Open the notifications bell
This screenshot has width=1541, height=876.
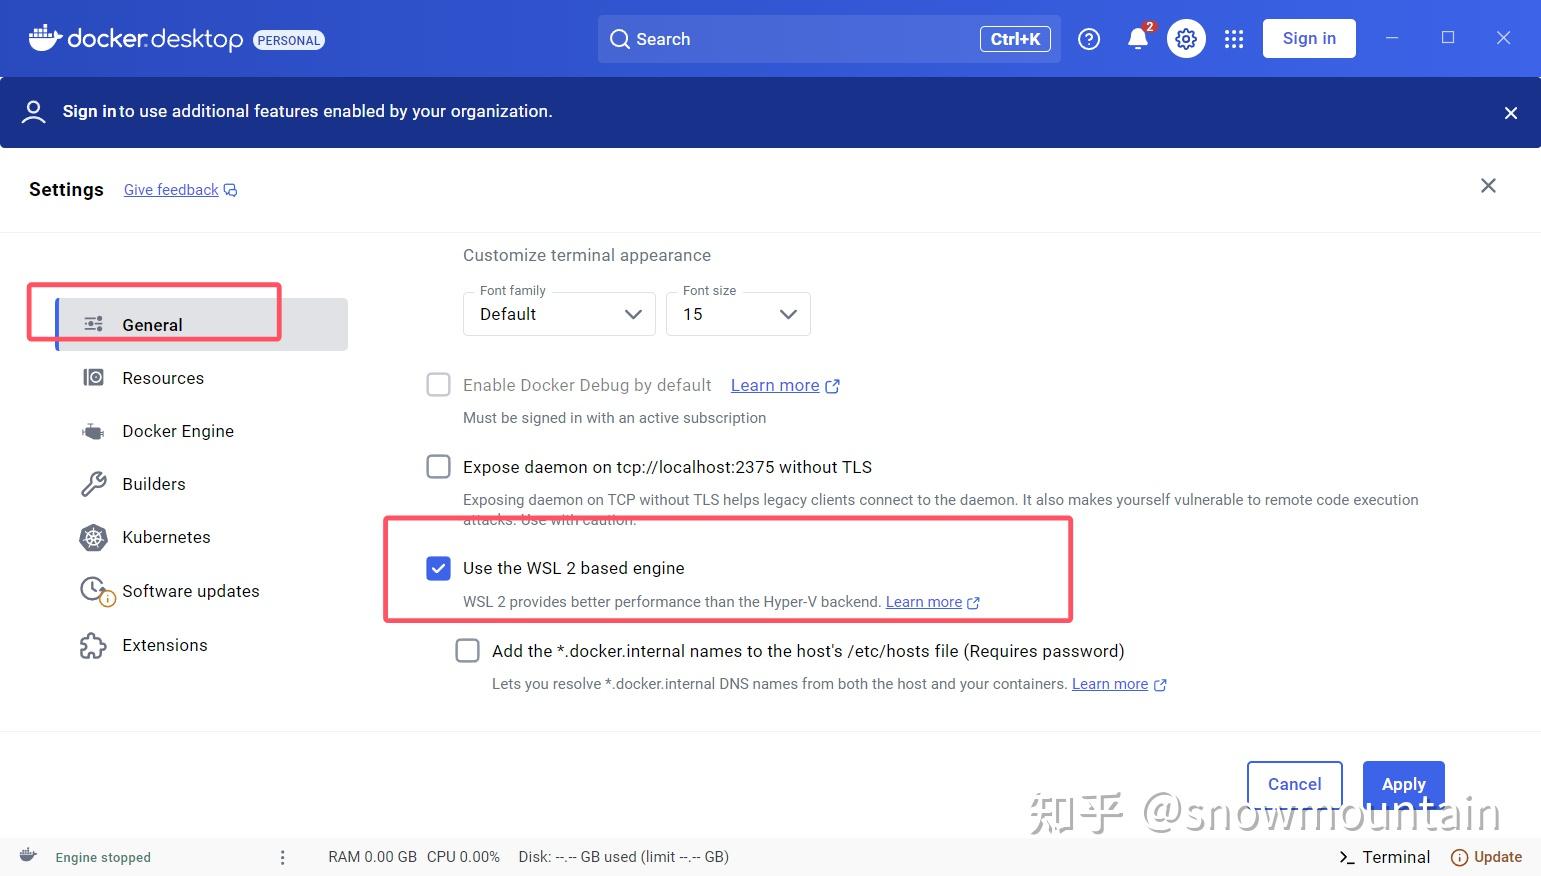coord(1137,38)
